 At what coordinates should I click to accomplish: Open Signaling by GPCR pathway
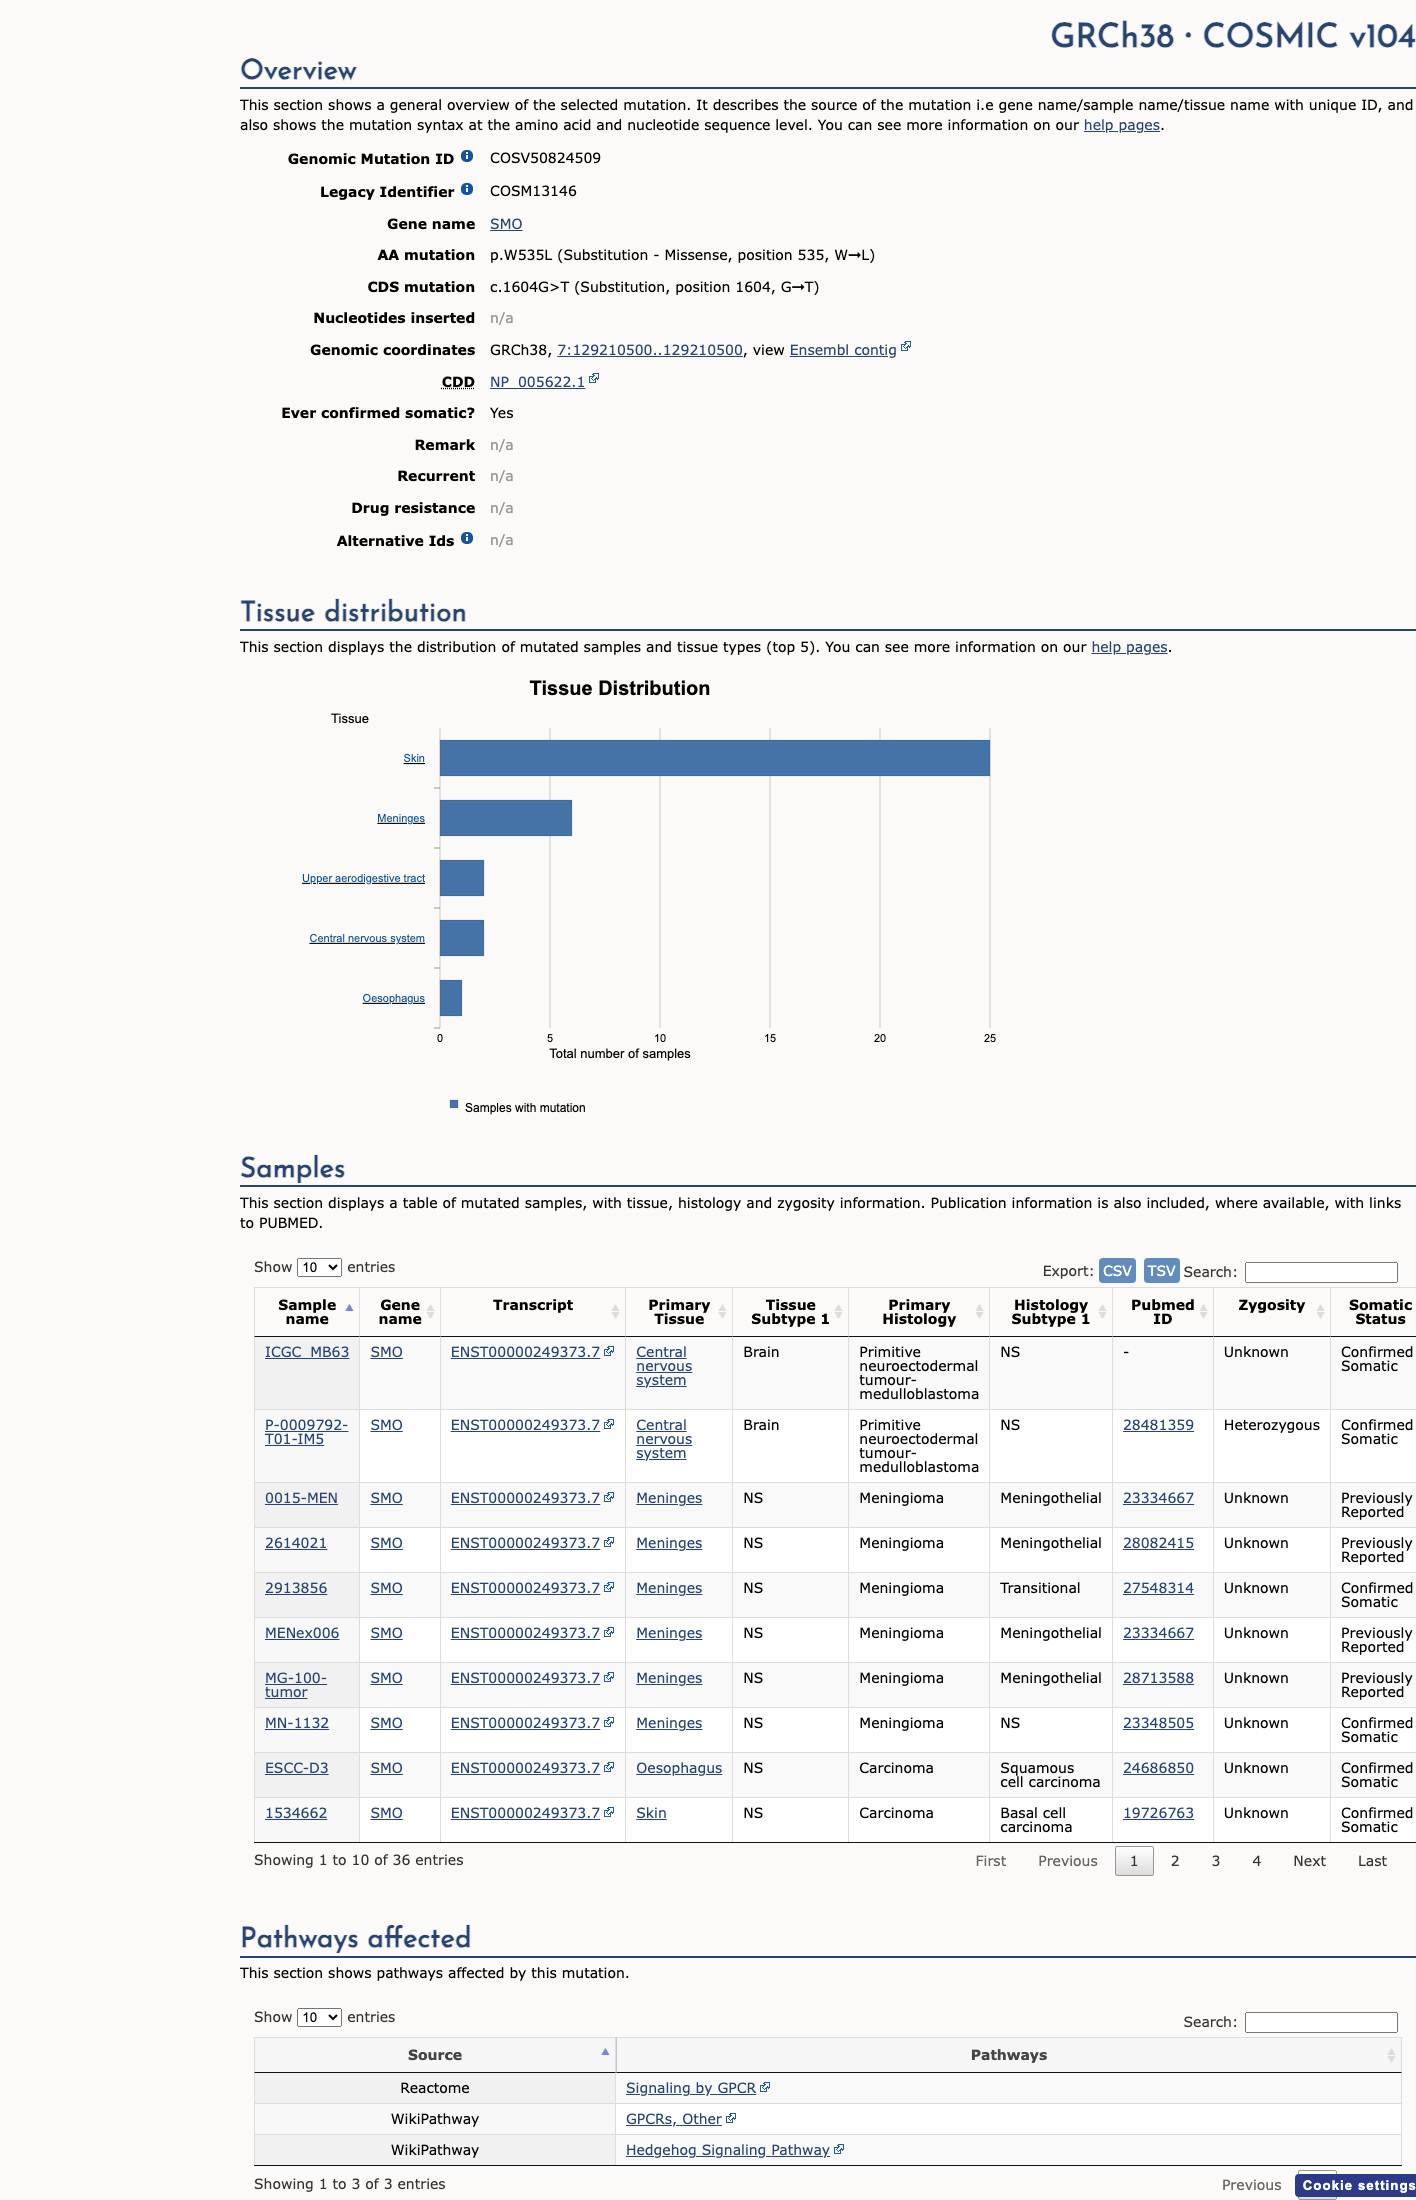691,2088
